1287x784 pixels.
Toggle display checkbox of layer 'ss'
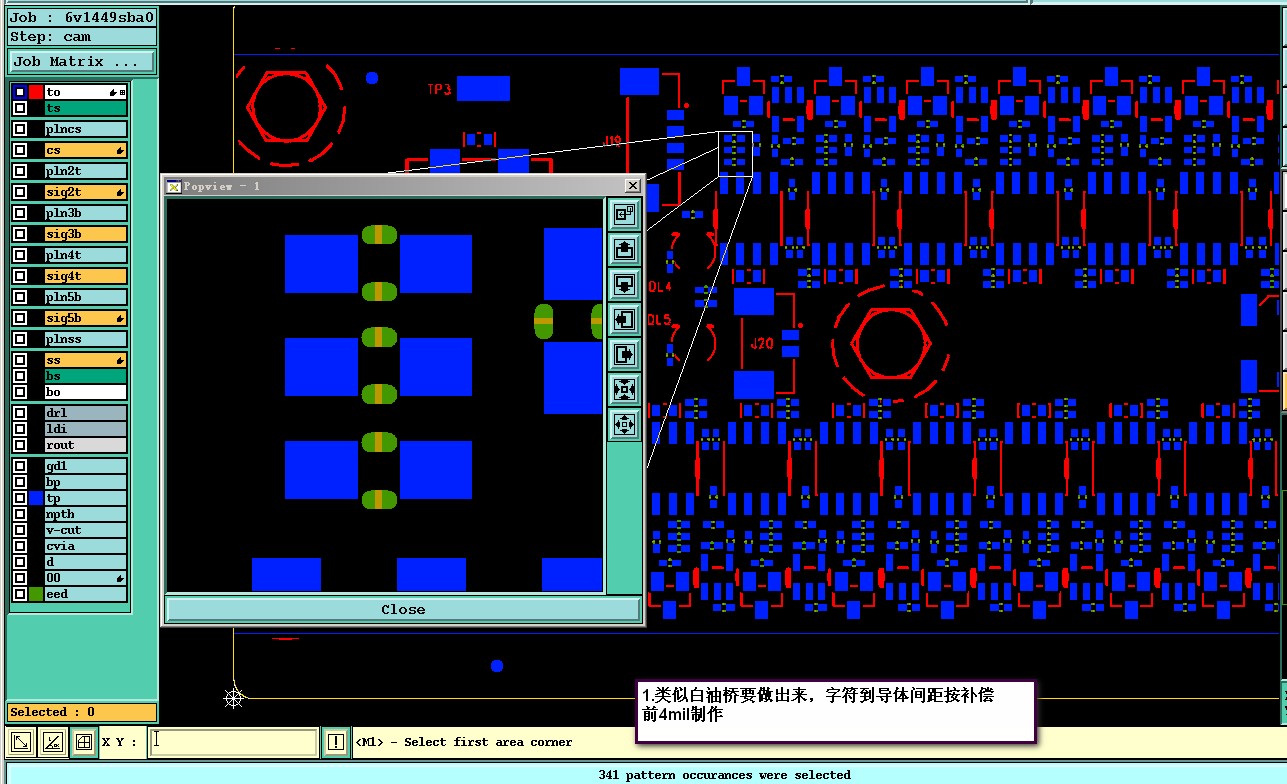coord(20,360)
